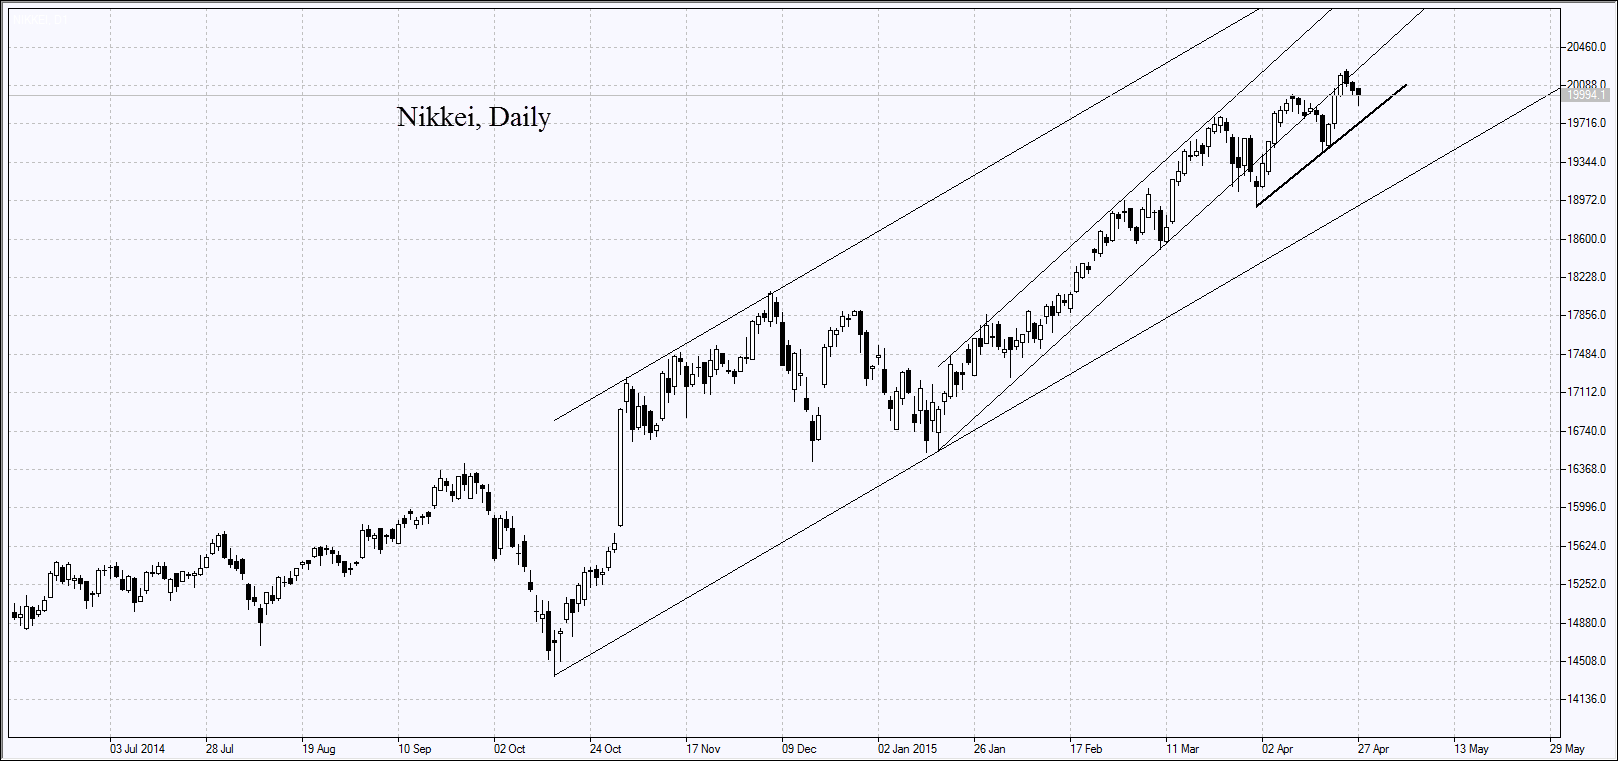The width and height of the screenshot is (1618, 761).
Task: Click the 18972.0 price axis label
Action: click(x=1587, y=200)
